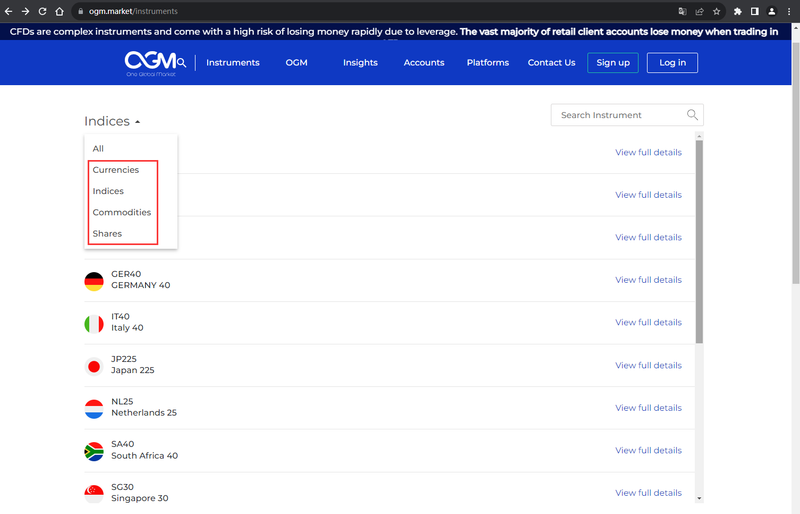The image size is (800, 514).
Task: Select Shares in category list
Action: (107, 234)
